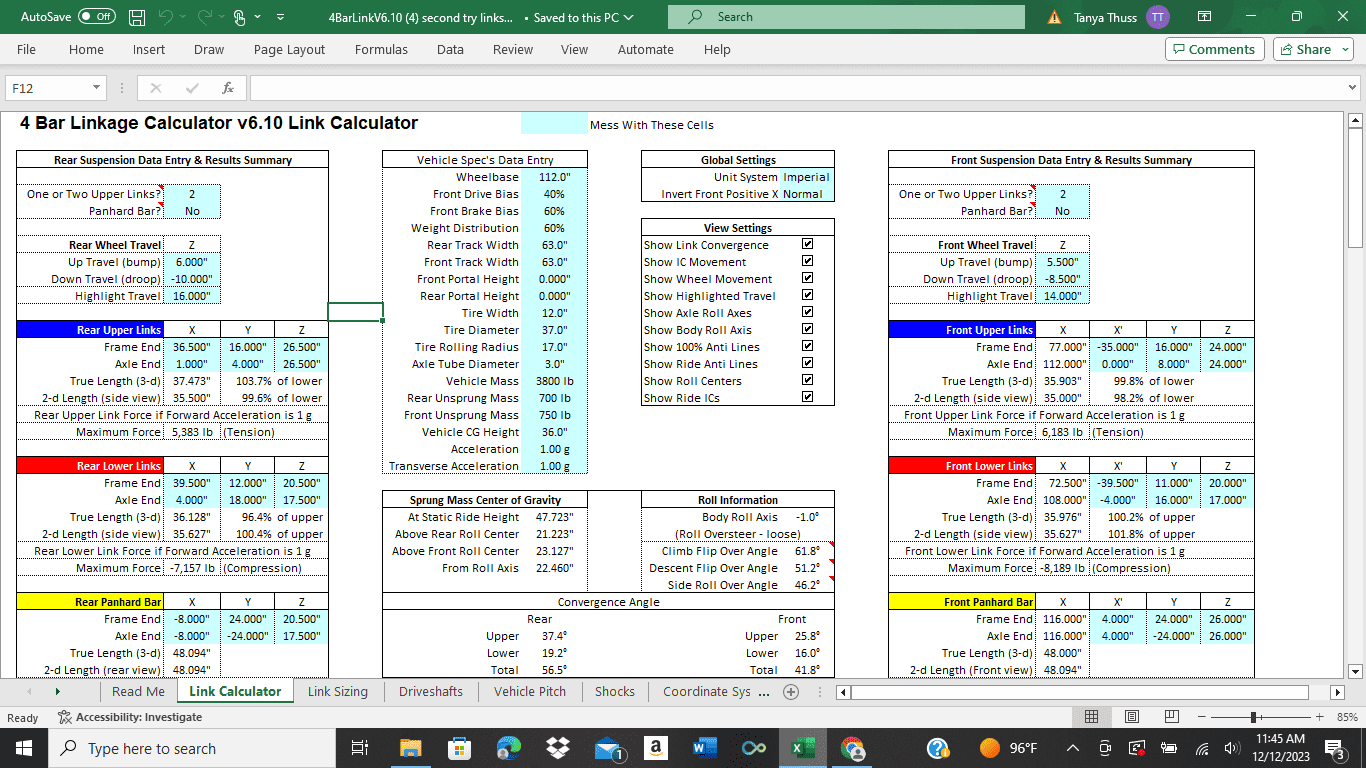The width and height of the screenshot is (1366, 768).
Task: Switch to Link Sizing sheet tab
Action: point(338,691)
